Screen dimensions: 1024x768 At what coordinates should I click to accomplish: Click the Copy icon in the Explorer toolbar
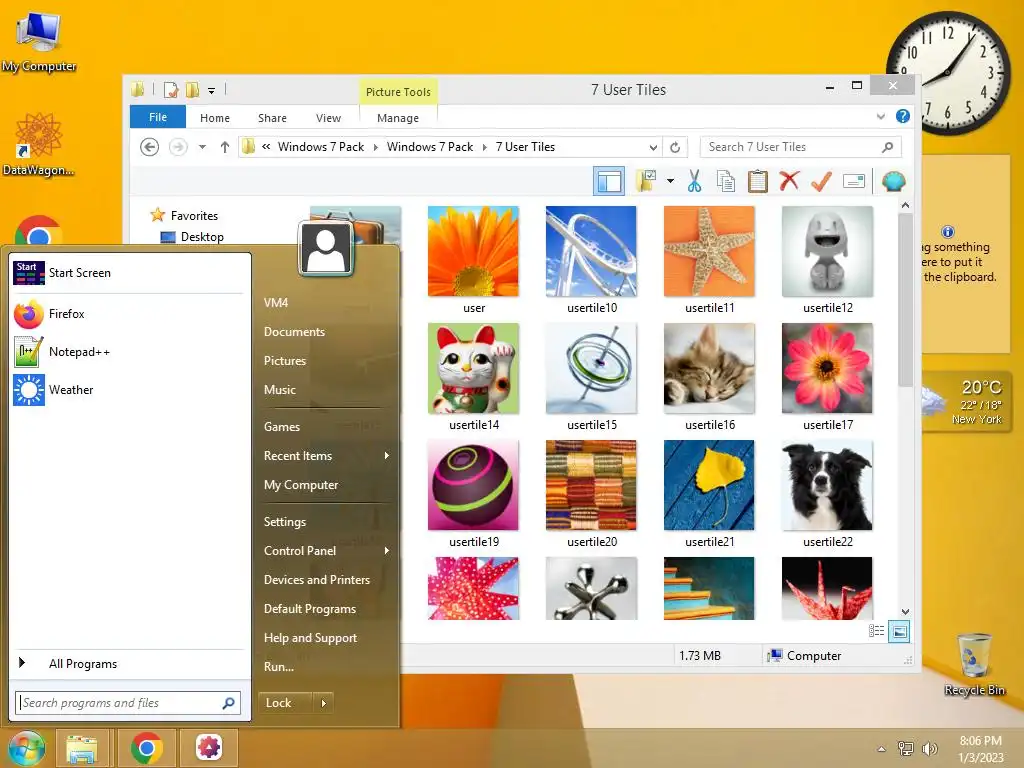coord(726,181)
